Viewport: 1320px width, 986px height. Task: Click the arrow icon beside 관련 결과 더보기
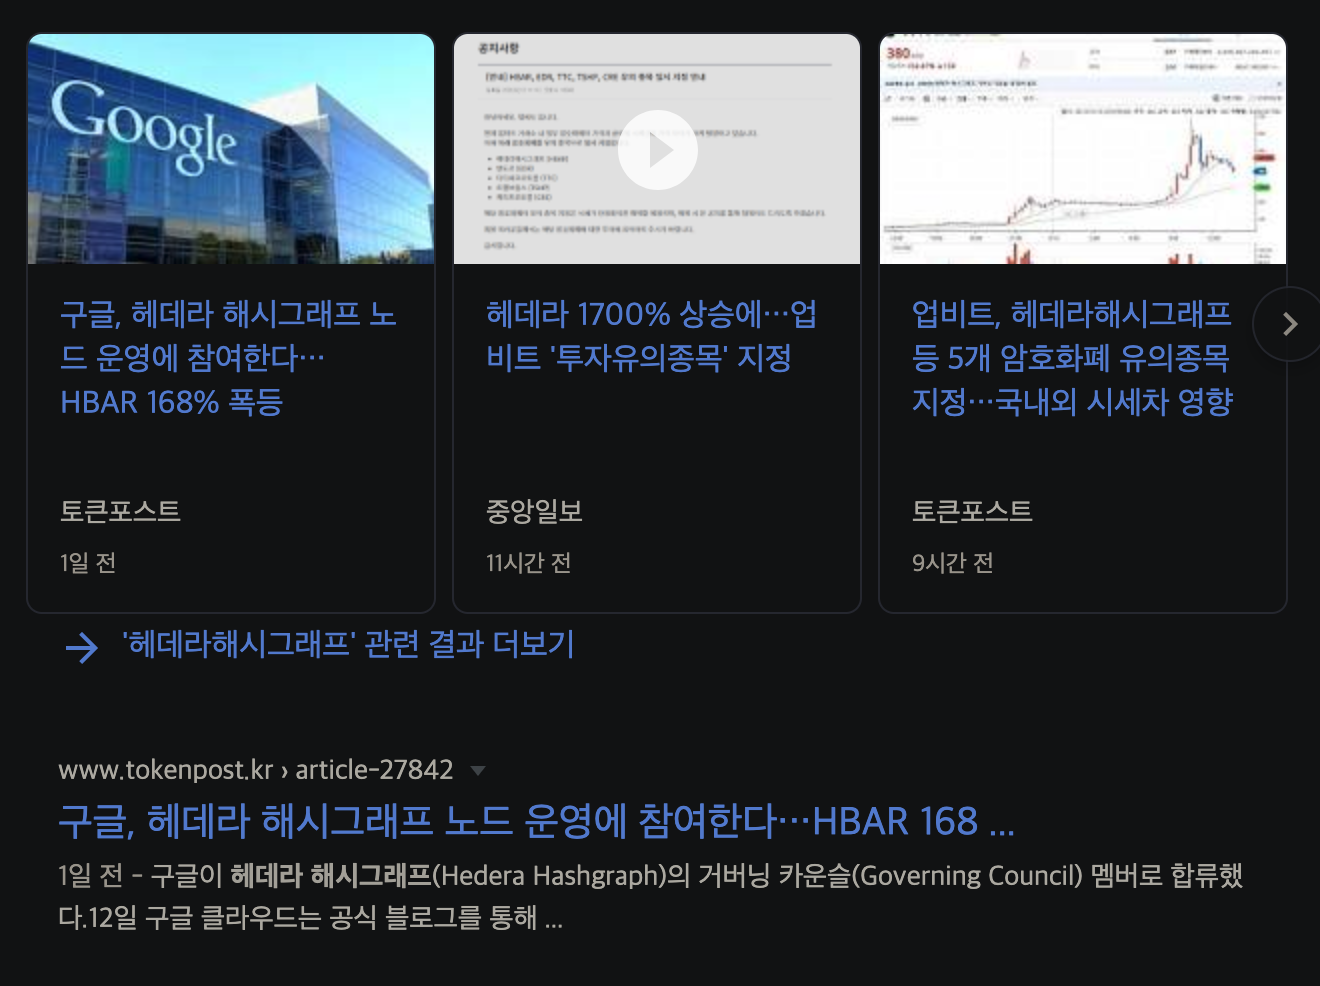click(82, 647)
